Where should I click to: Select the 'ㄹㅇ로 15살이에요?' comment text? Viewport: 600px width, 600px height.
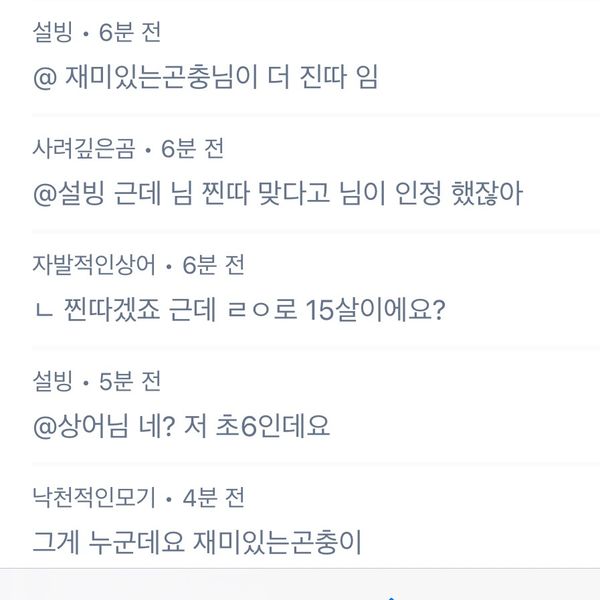coord(336,310)
